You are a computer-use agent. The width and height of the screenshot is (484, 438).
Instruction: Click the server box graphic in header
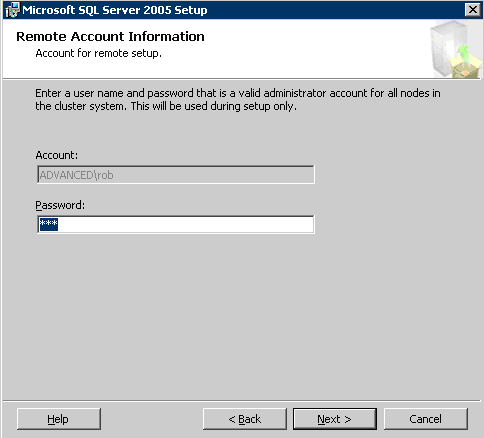[455, 49]
